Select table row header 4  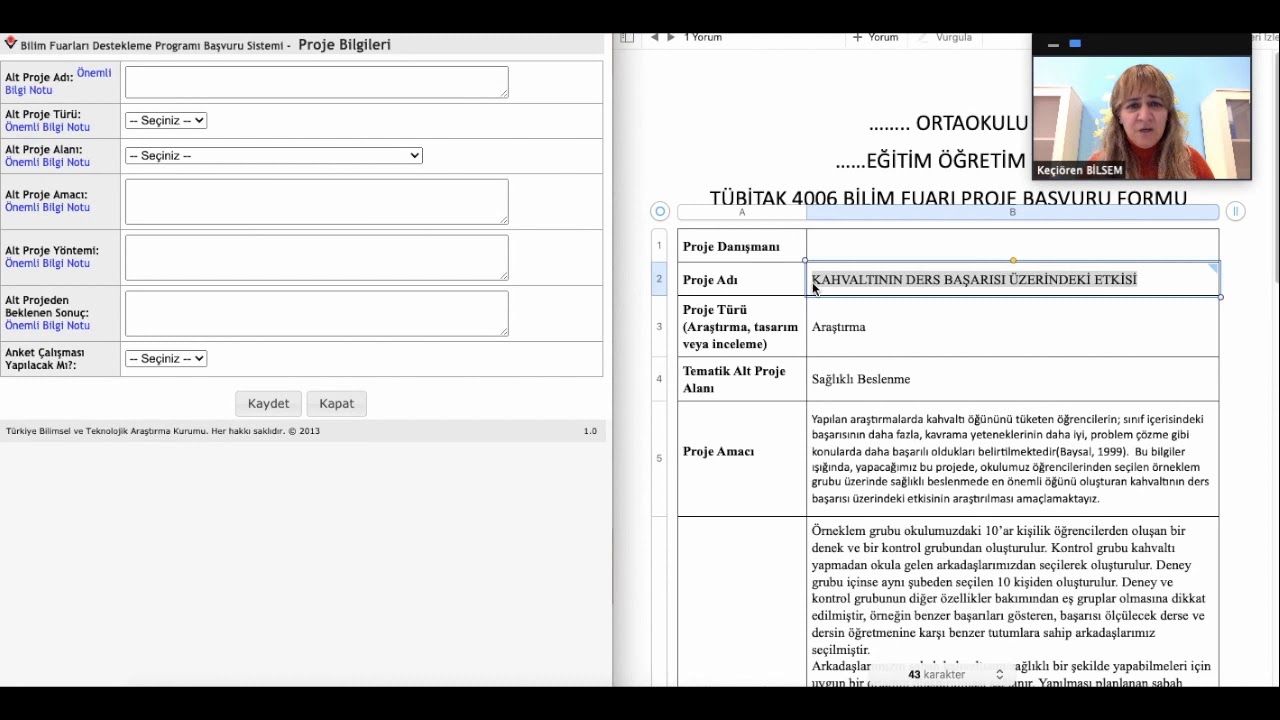(x=659, y=379)
